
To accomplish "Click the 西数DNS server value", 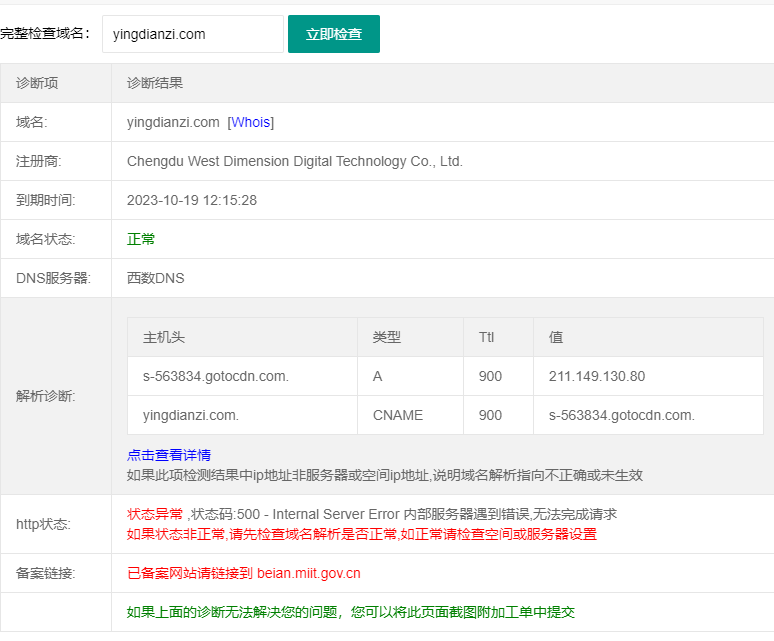I will point(155,278).
